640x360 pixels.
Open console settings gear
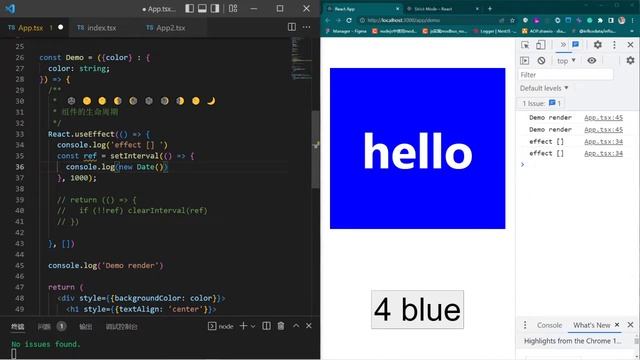click(x=630, y=60)
